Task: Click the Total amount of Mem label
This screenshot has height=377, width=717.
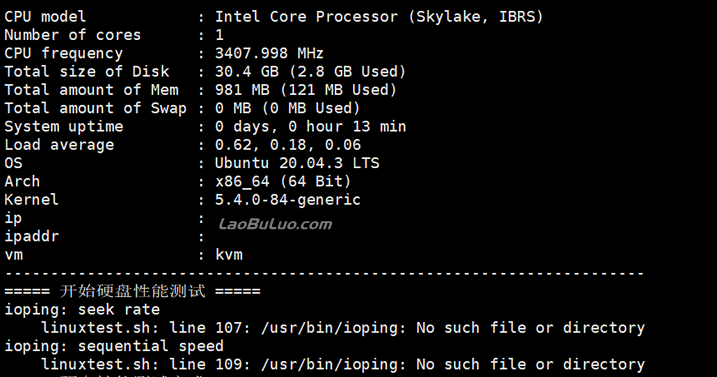Action: point(91,90)
